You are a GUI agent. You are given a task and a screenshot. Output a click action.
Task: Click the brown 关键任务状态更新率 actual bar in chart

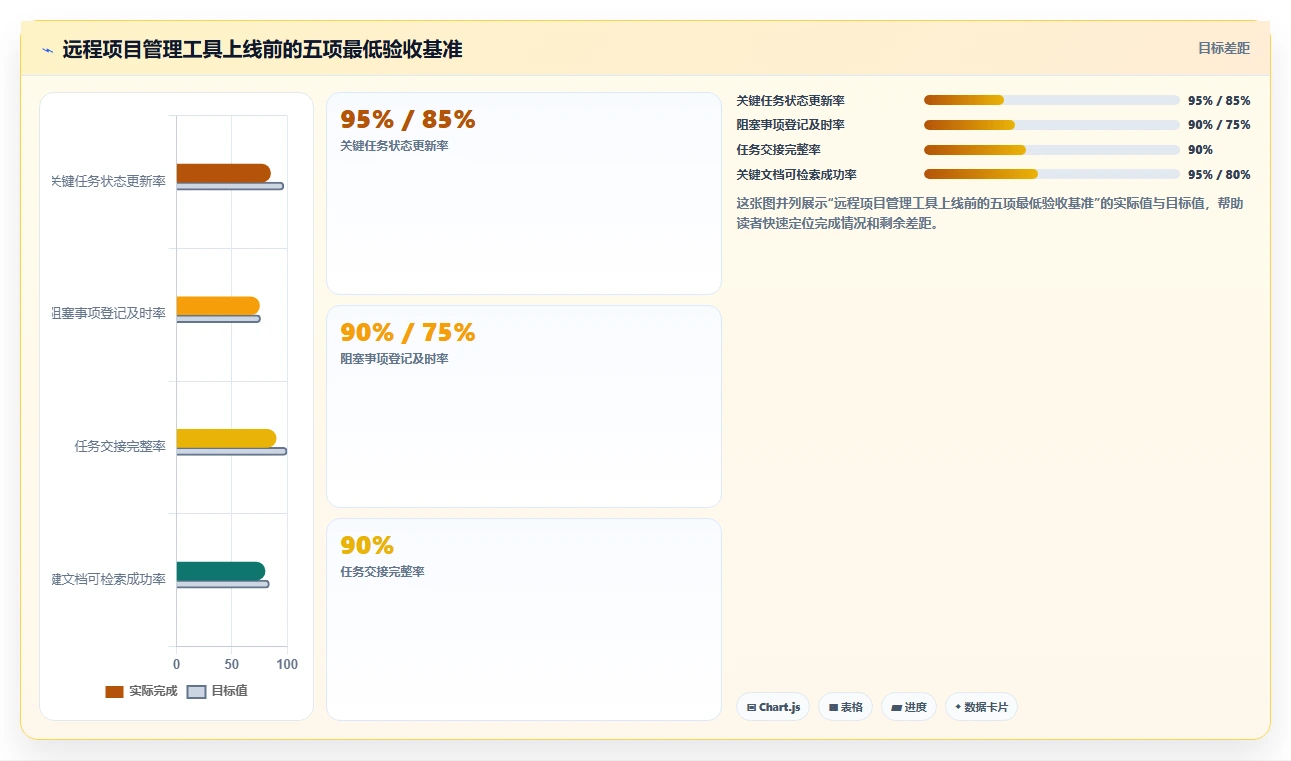coord(223,173)
